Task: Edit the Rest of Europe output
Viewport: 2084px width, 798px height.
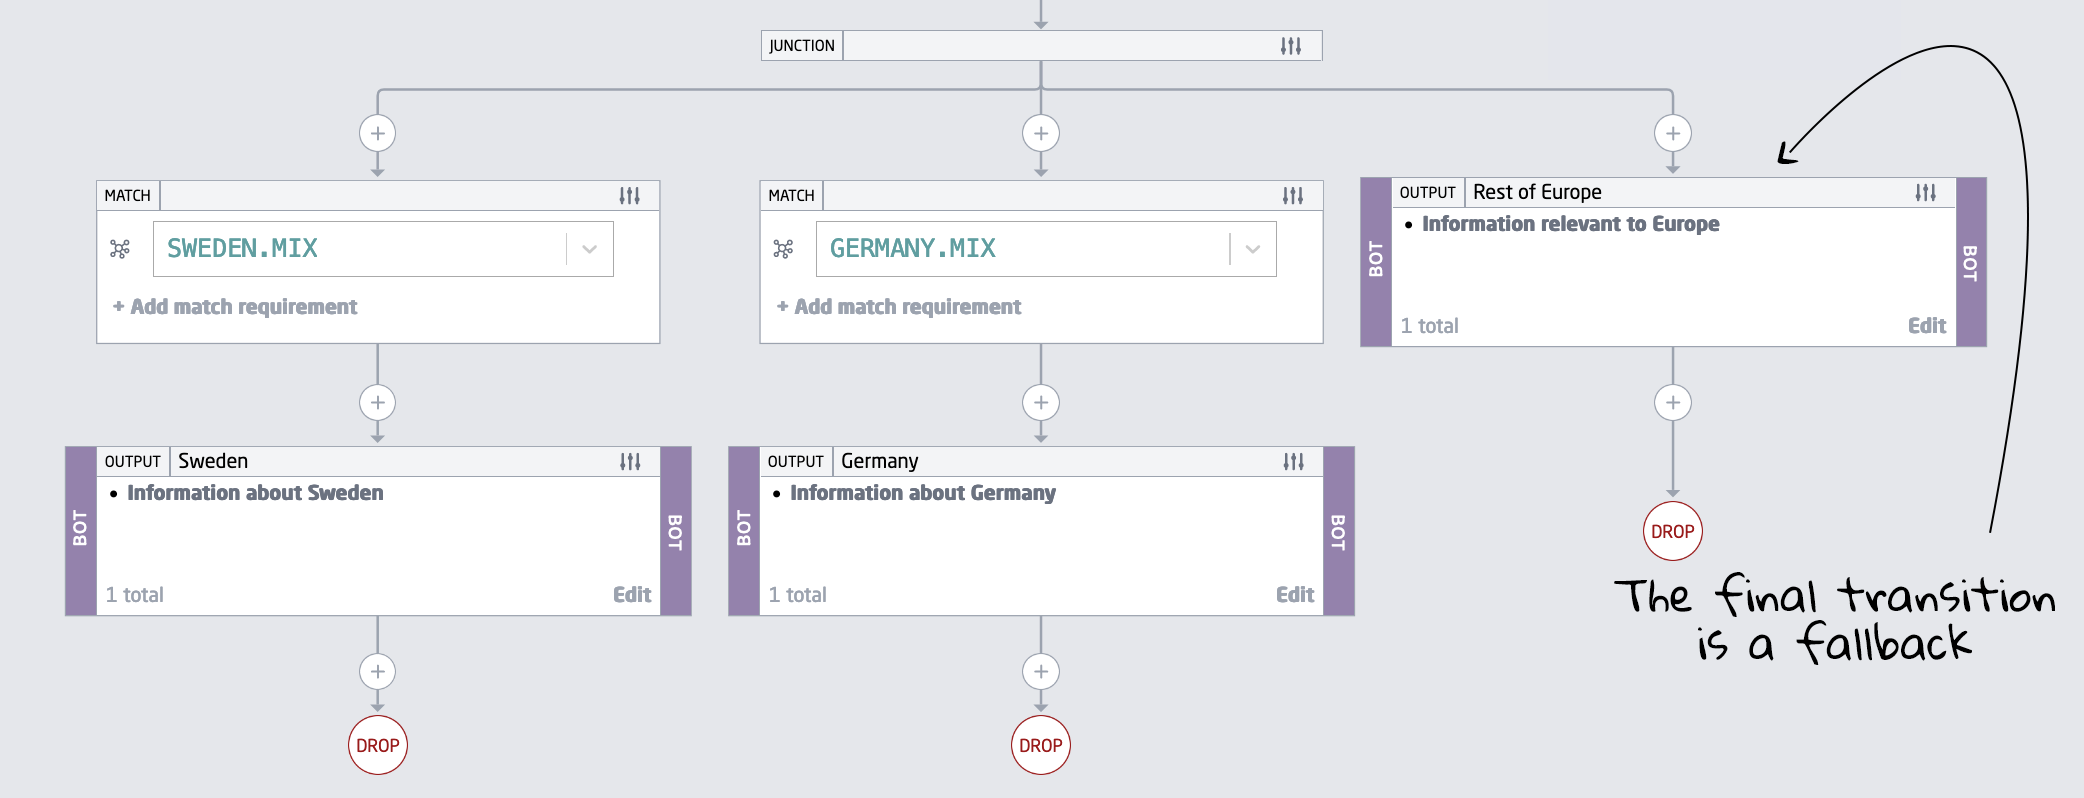Action: (x=1926, y=326)
